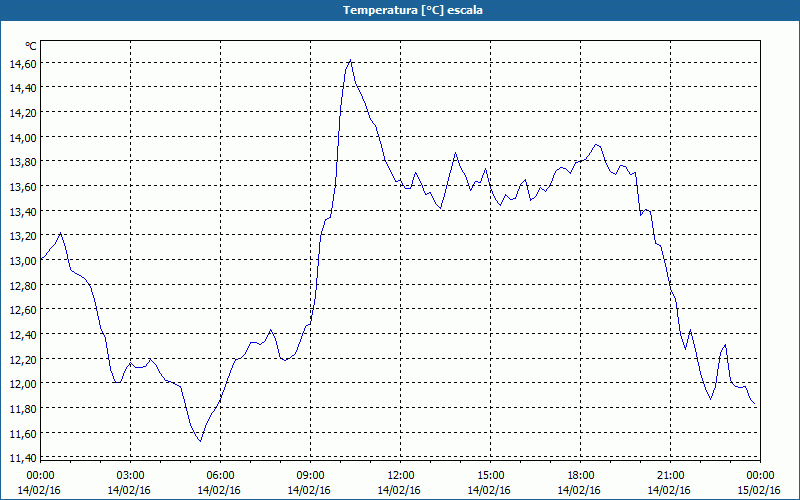800x500 pixels.
Task: Click the 12:00 time axis label
Action: [401, 476]
